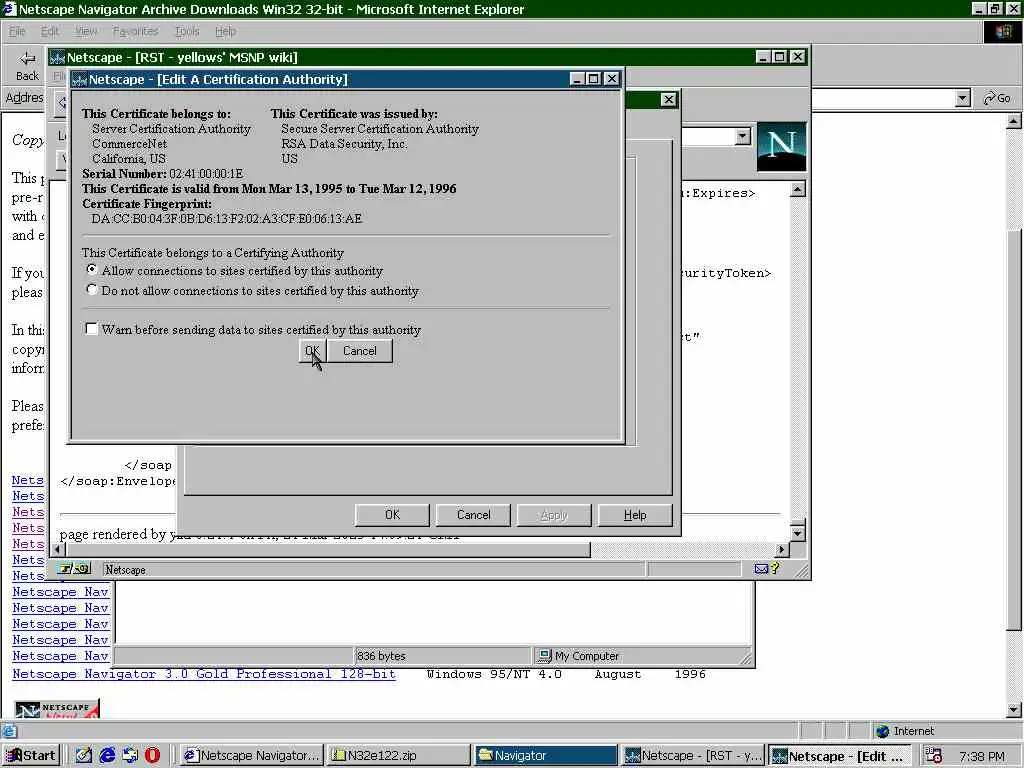The image size is (1024, 768).
Task: Open the Windows Start button
Action: (x=31, y=756)
